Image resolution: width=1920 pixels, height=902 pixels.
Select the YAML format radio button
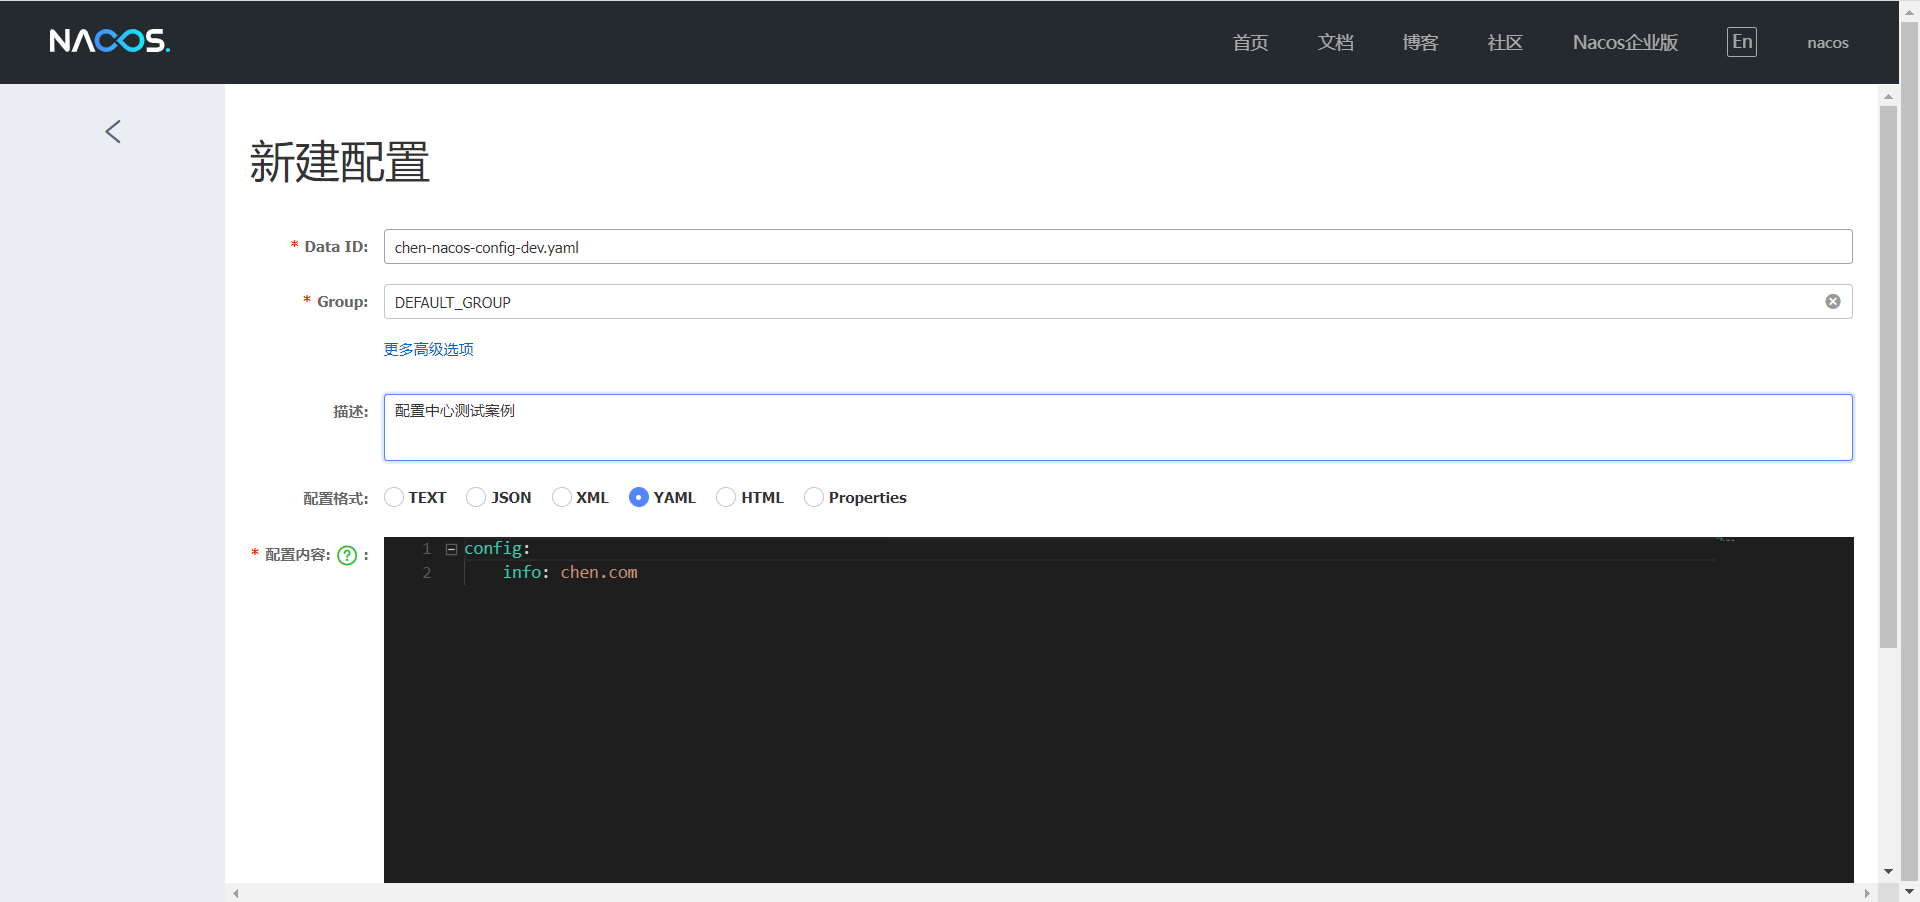[639, 497]
